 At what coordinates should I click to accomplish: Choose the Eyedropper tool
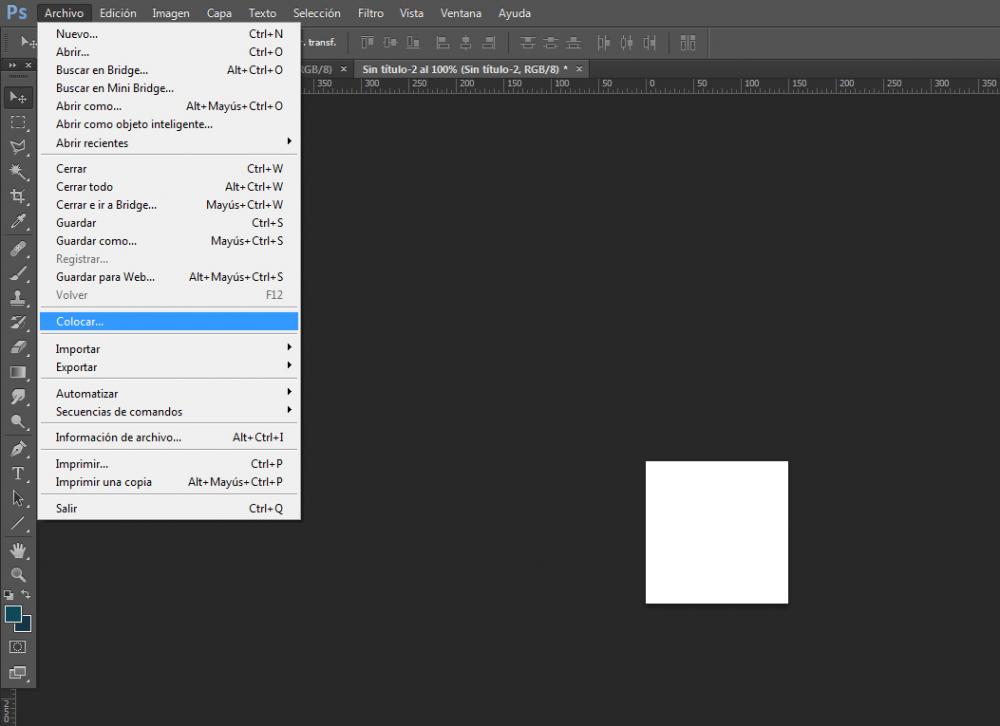[x=18, y=222]
